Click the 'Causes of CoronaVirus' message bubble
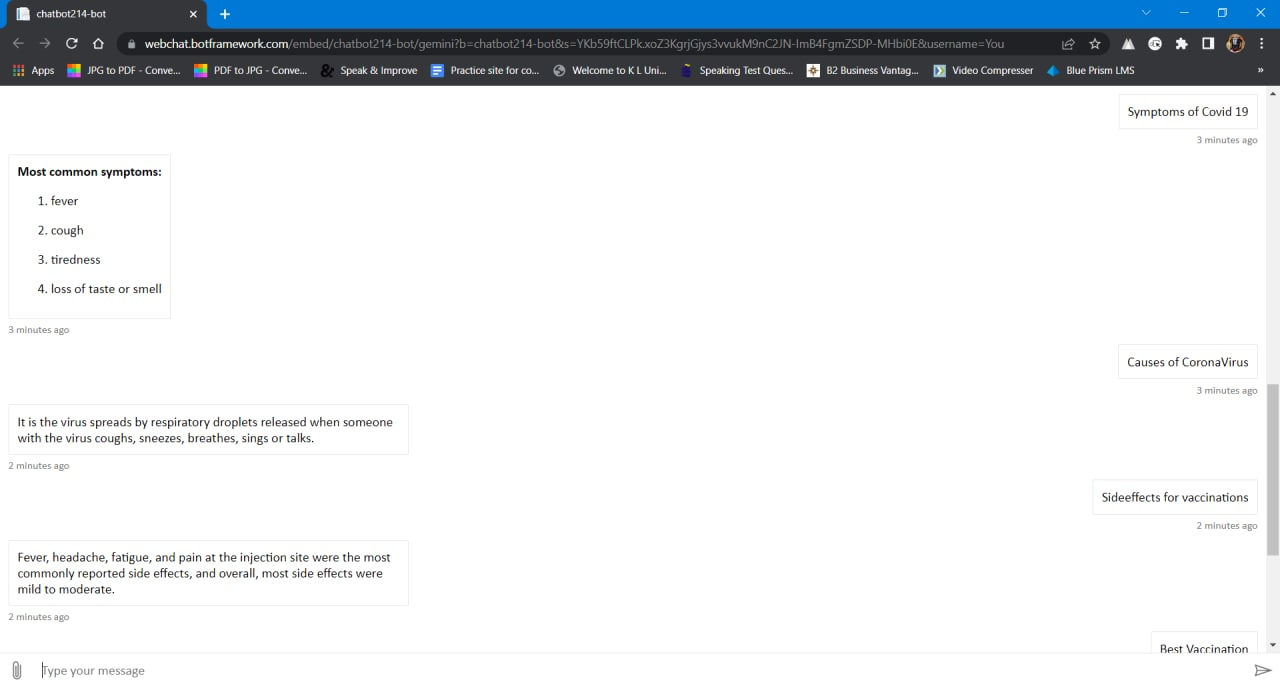This screenshot has width=1280, height=686. (1188, 362)
